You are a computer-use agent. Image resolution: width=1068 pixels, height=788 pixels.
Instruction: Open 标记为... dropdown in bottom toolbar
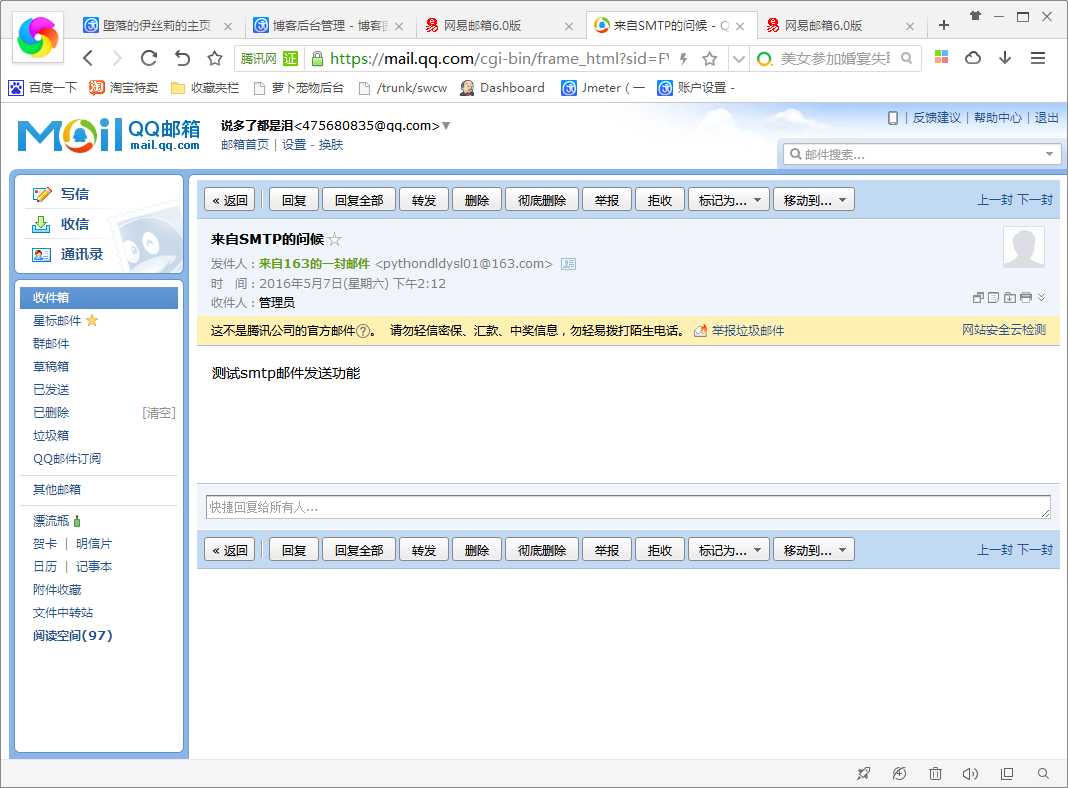729,550
